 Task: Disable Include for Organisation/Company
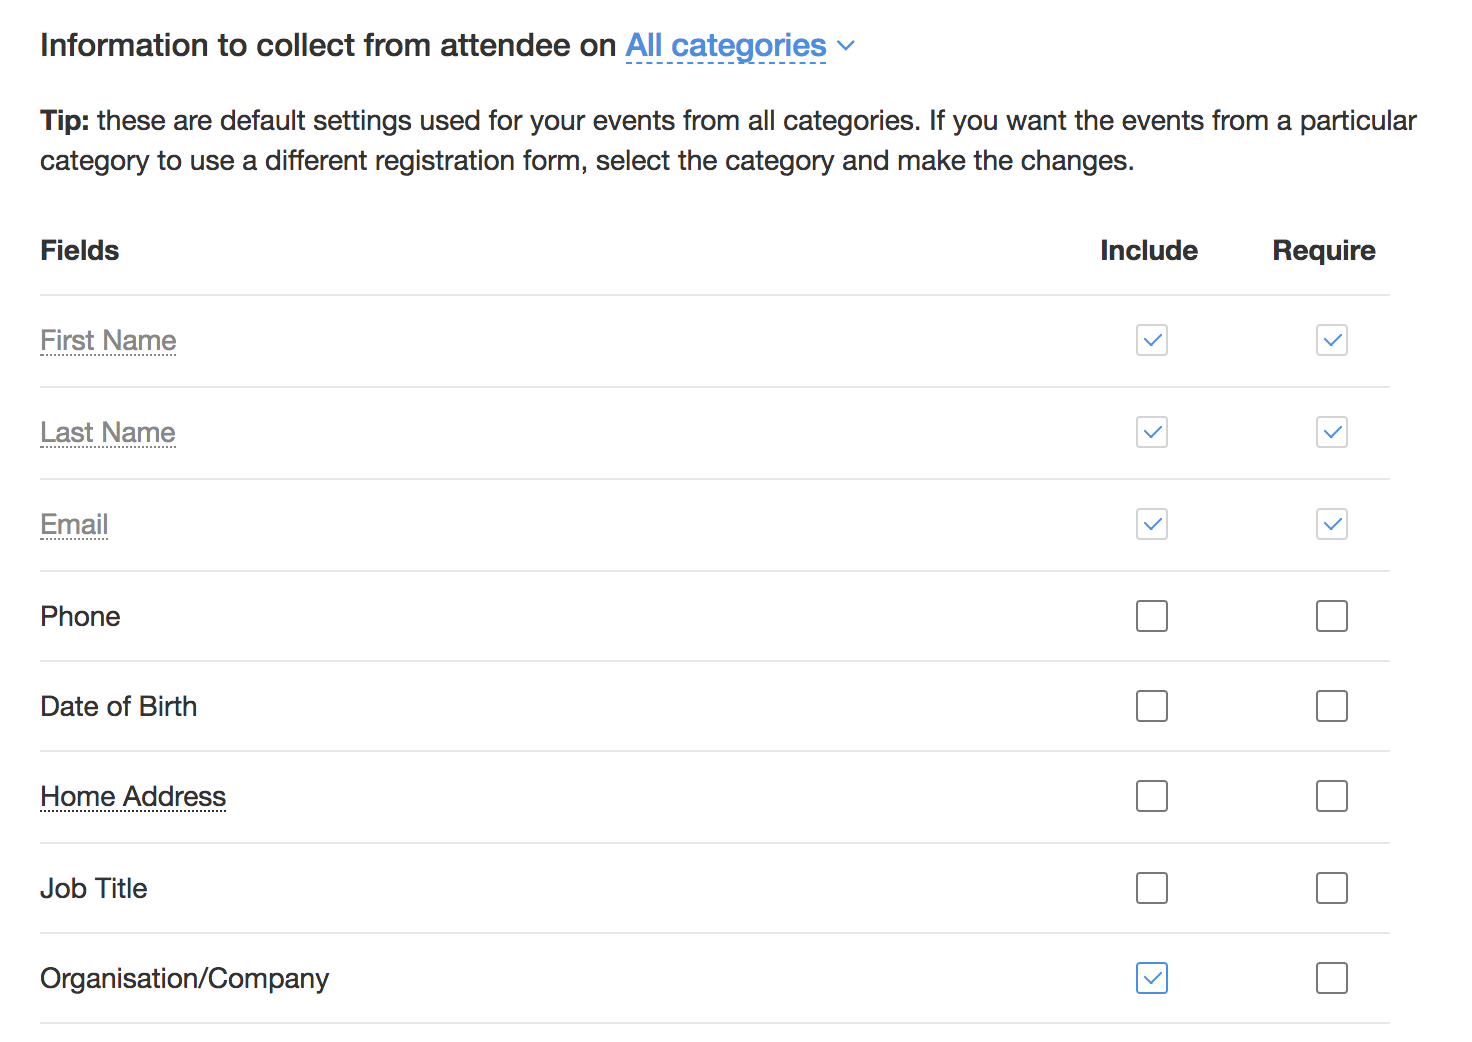coord(1152,978)
